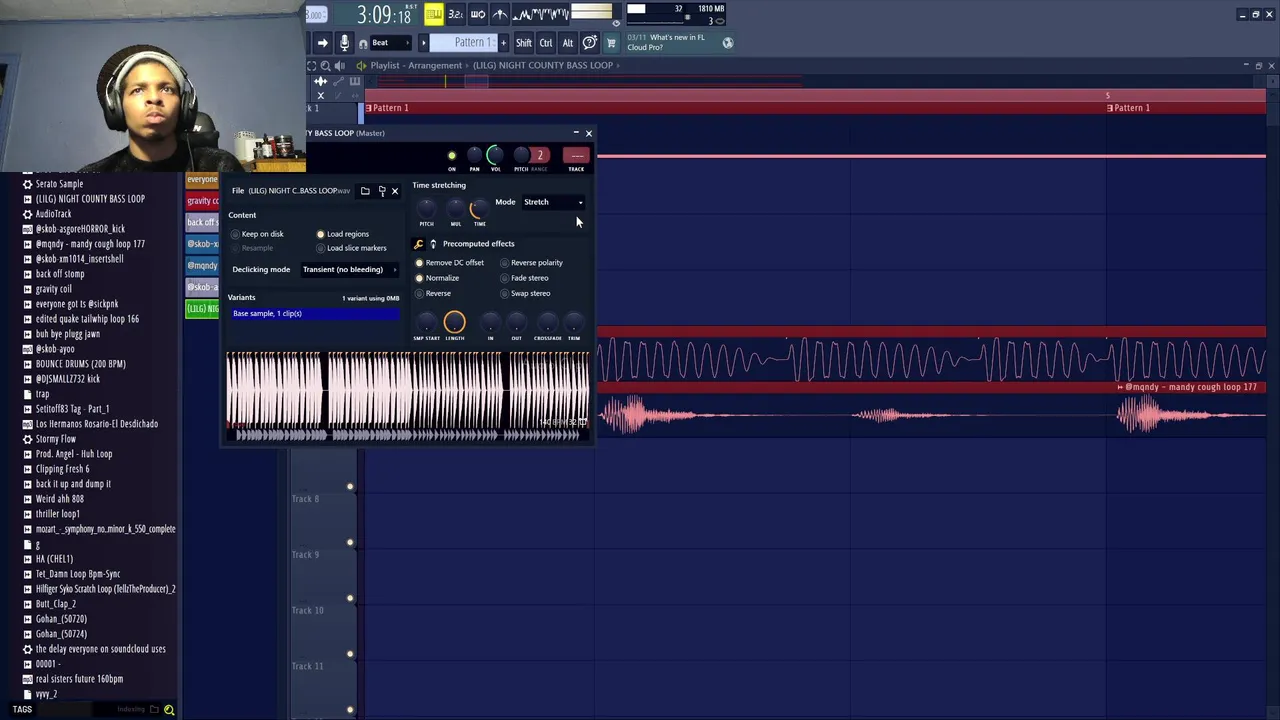Click the time stretching TIME knob
Image resolution: width=1280 pixels, height=720 pixels.
[479, 208]
